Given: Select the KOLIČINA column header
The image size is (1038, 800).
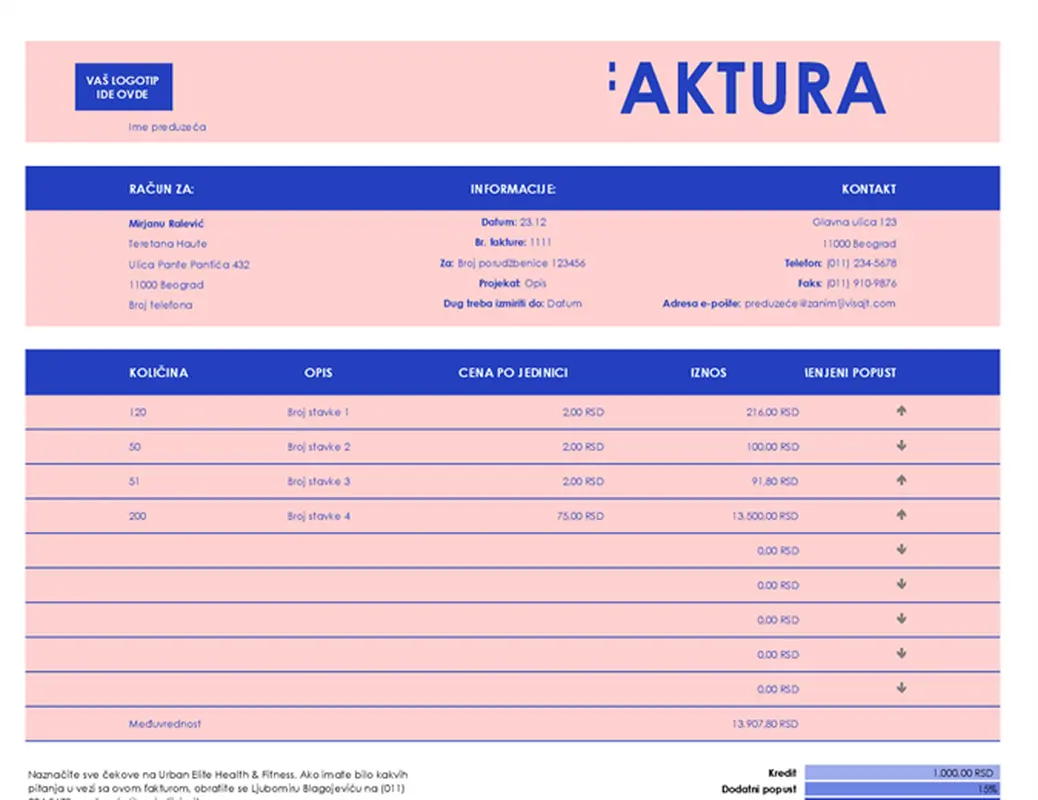Looking at the screenshot, I should tap(158, 373).
